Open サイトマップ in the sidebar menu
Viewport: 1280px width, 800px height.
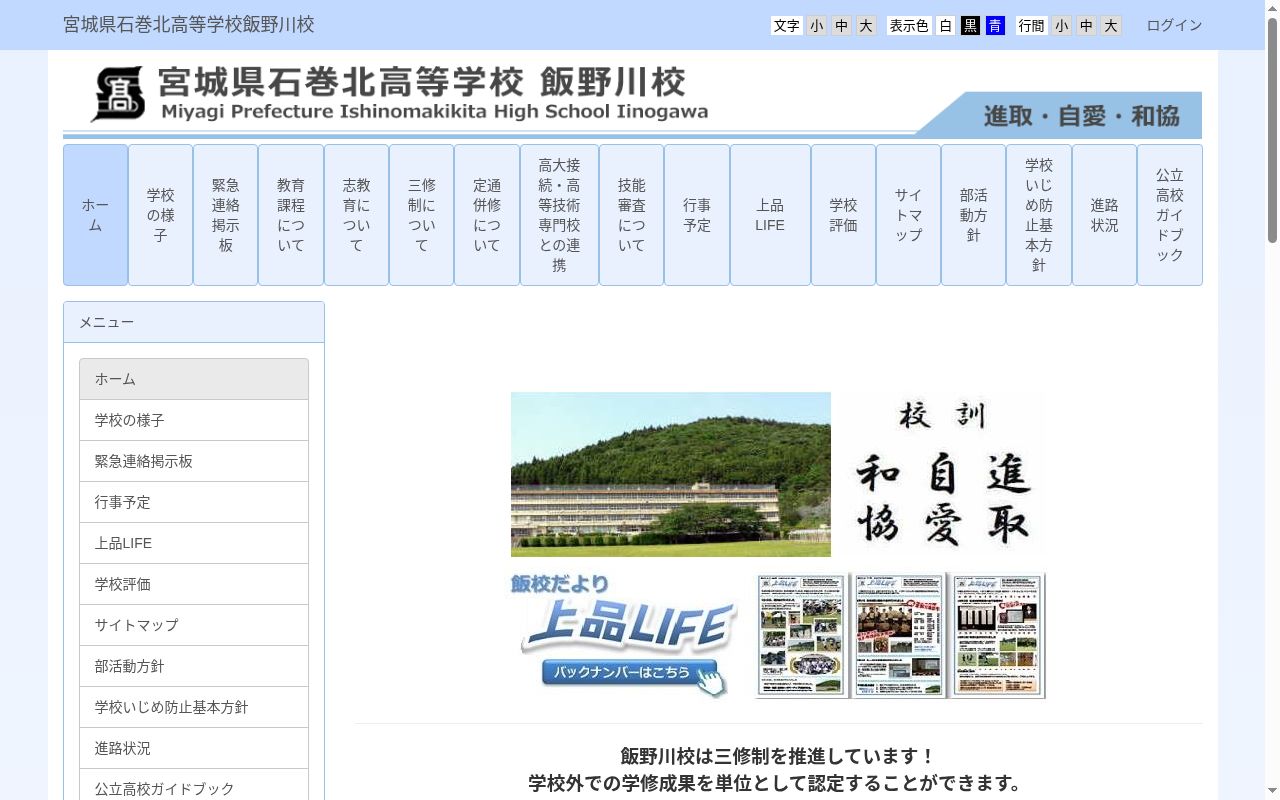pos(194,625)
